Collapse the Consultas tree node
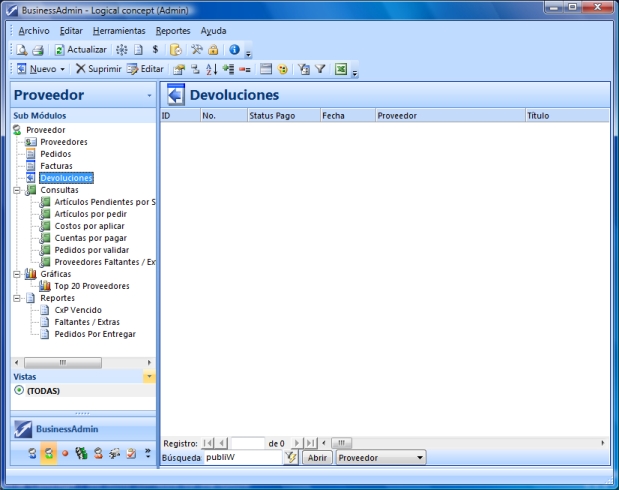The image size is (619, 490). pyautogui.click(x=17, y=190)
